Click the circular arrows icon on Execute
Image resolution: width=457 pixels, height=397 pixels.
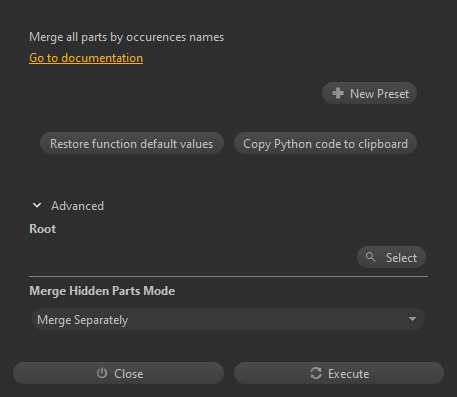pyautogui.click(x=316, y=373)
